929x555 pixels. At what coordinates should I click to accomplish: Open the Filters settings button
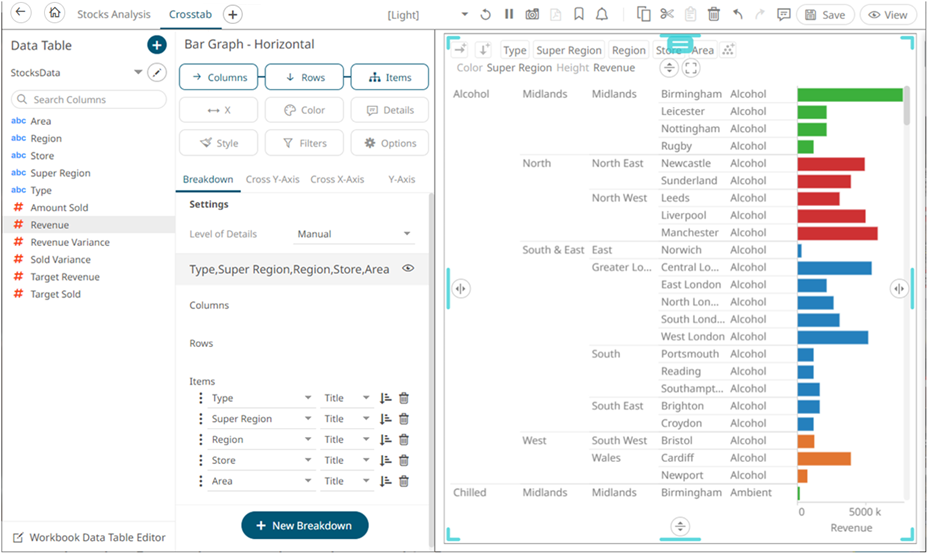305,143
